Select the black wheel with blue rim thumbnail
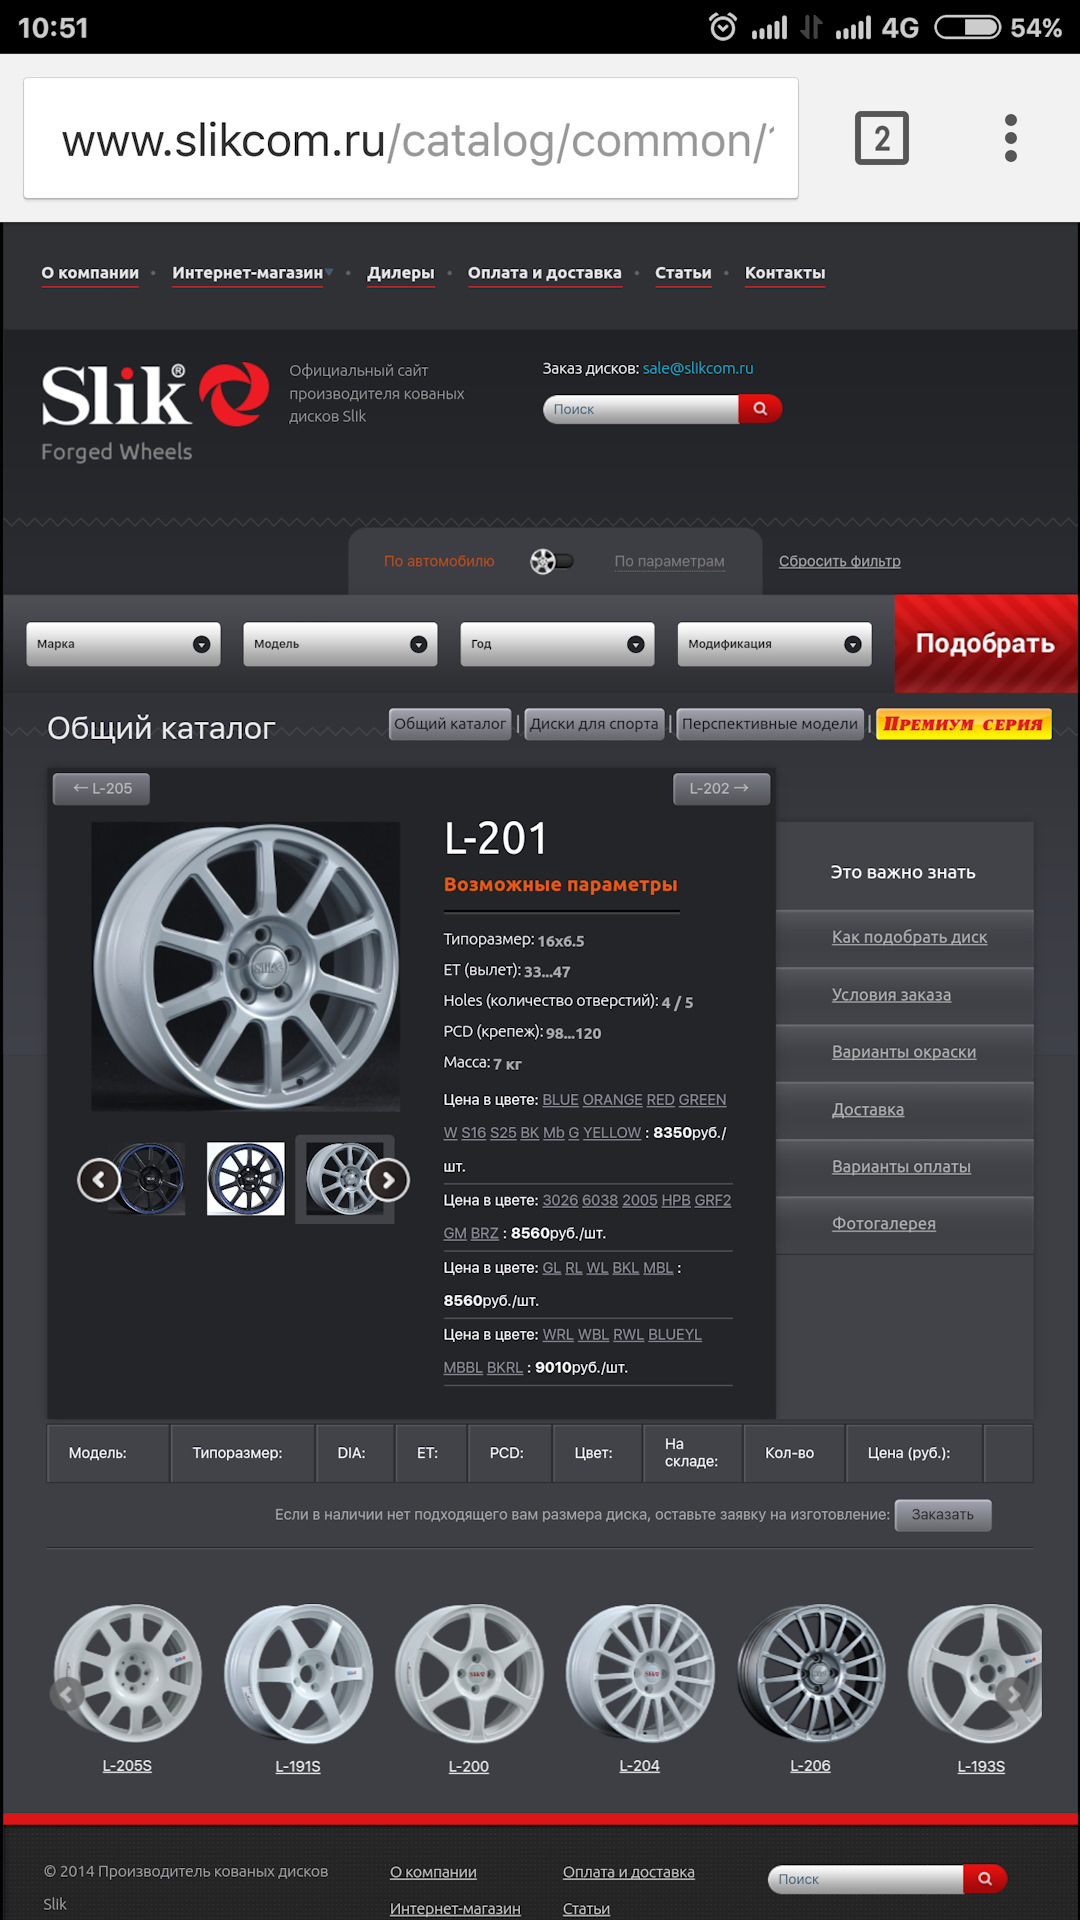The image size is (1080, 1920). (150, 1179)
